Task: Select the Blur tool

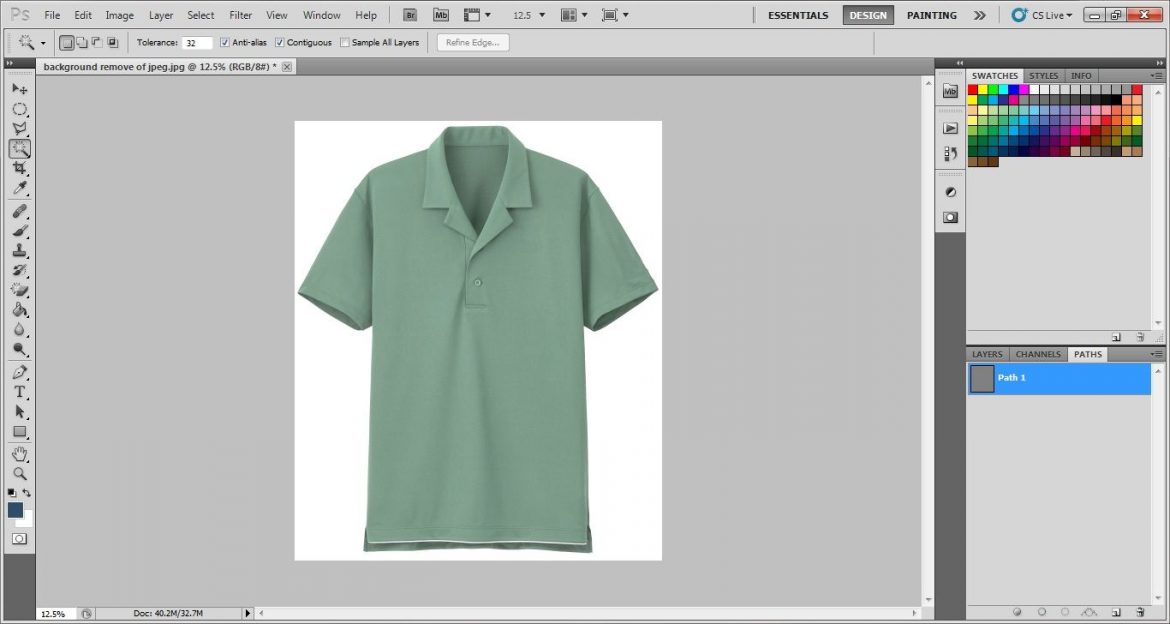Action: point(19,330)
